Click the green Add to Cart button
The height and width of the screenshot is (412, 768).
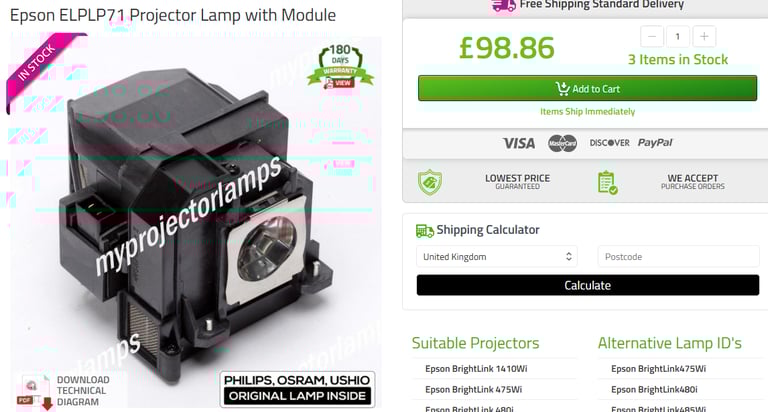coord(587,89)
